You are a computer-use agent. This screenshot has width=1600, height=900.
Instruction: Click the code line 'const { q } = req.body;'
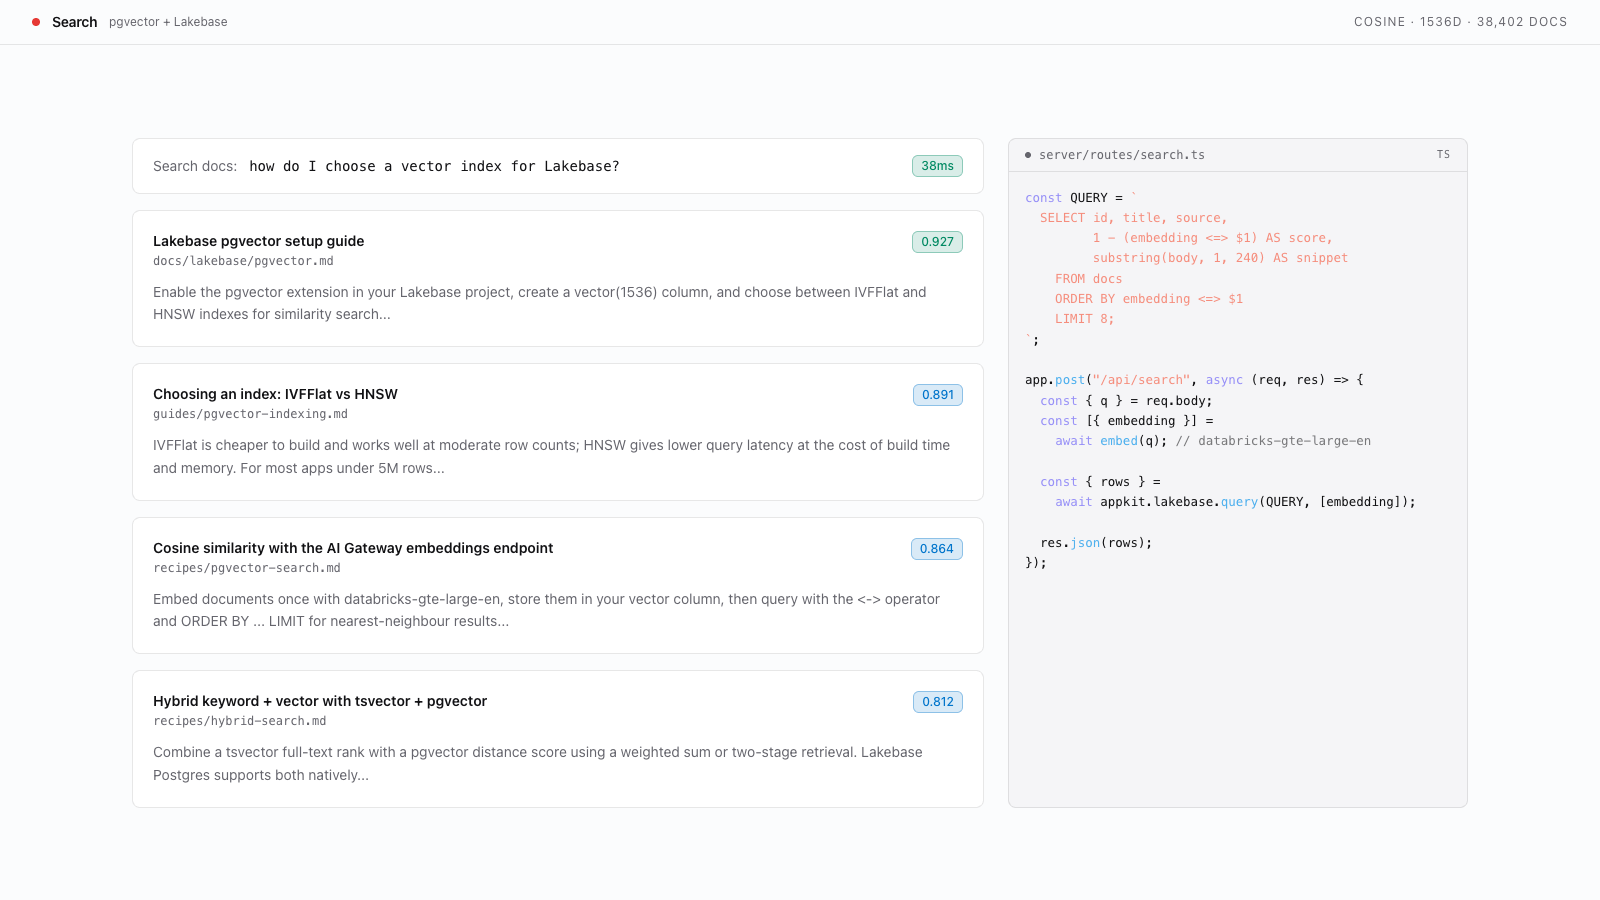point(1126,401)
